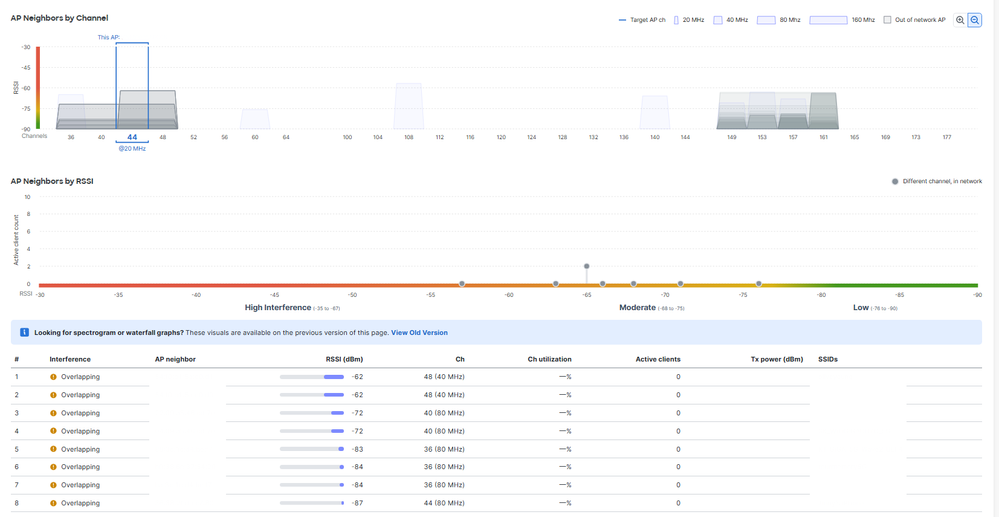Click the 'High Interference' range label
Viewport: 999px width, 517px height.
point(278,307)
